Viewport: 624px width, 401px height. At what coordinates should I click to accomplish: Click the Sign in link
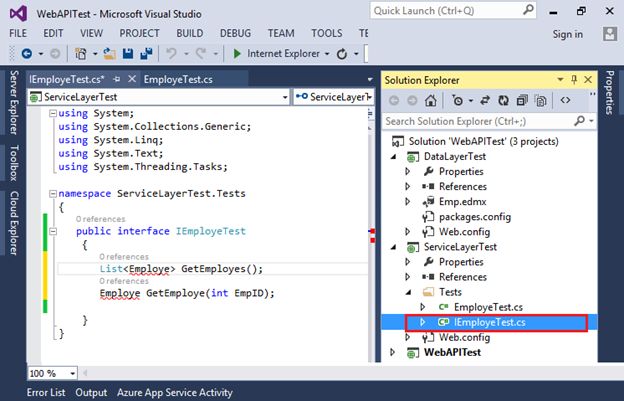[x=567, y=34]
